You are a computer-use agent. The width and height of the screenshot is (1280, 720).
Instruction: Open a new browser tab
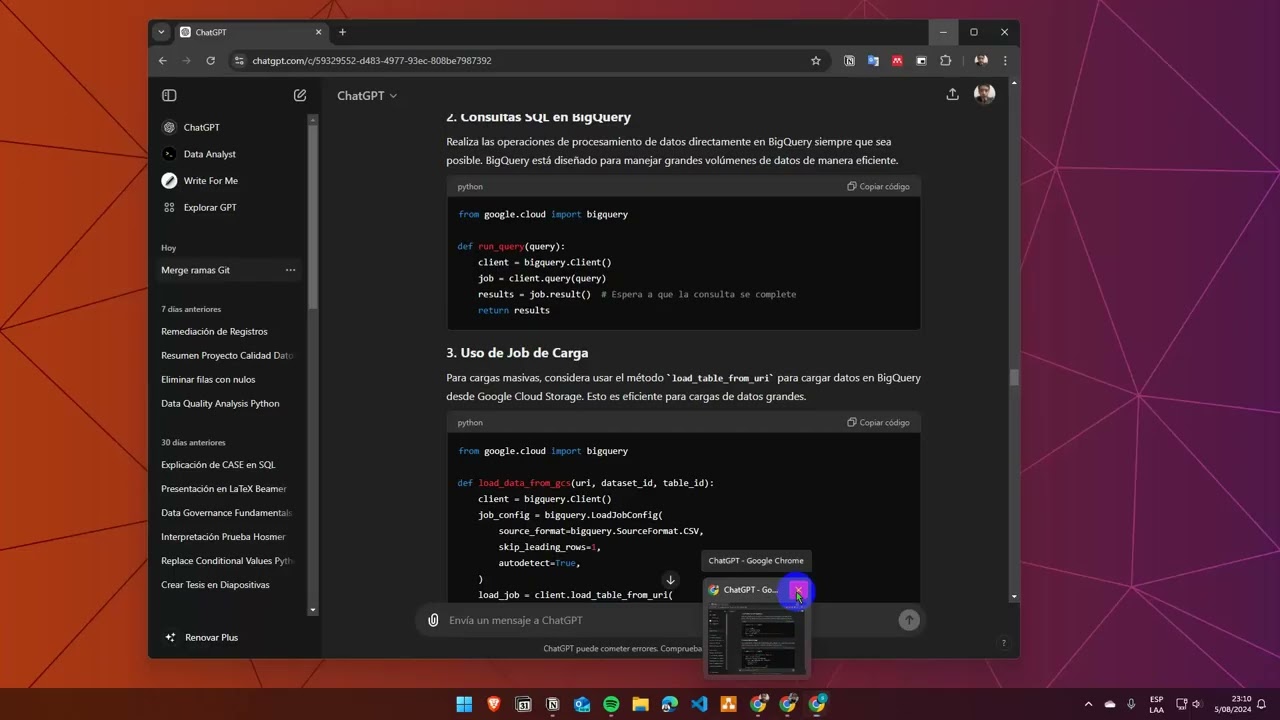(x=342, y=32)
